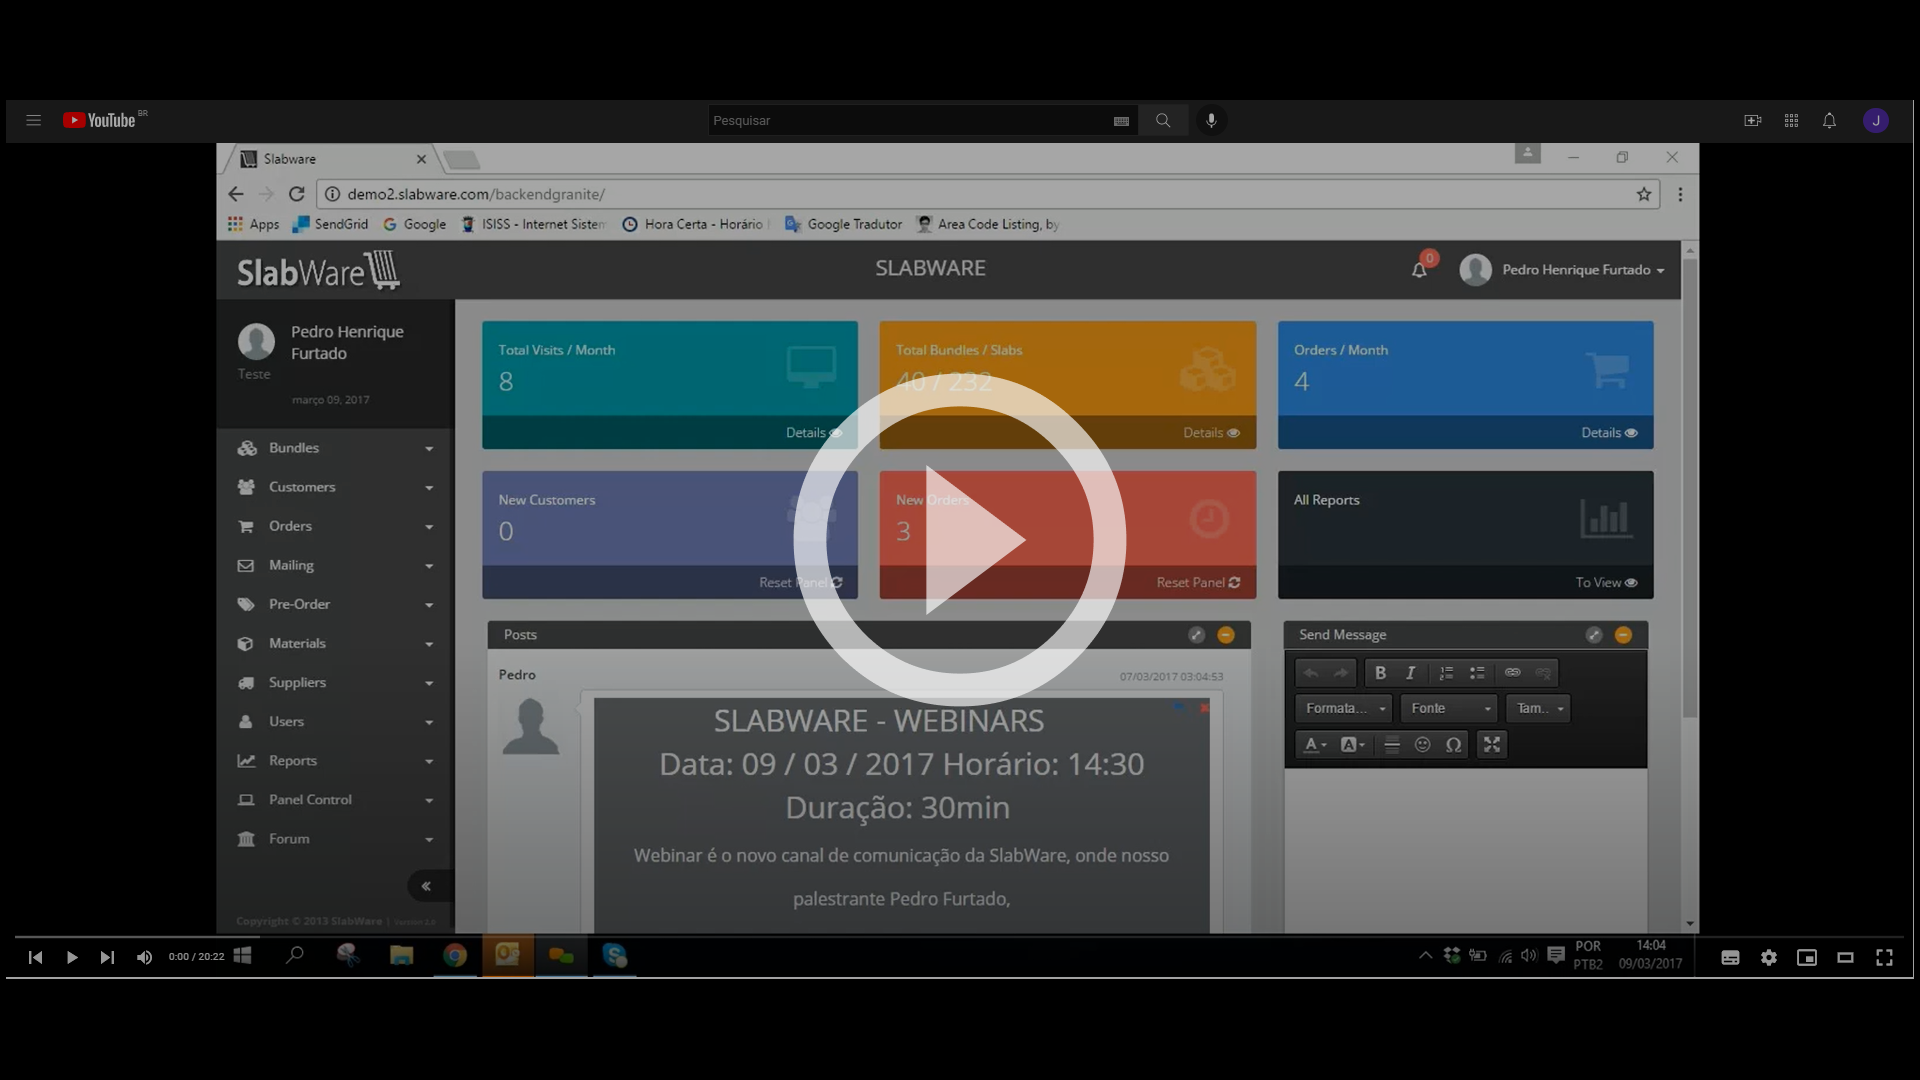Click the small play button in player bar
This screenshot has height=1080, width=1920.
coord(72,957)
